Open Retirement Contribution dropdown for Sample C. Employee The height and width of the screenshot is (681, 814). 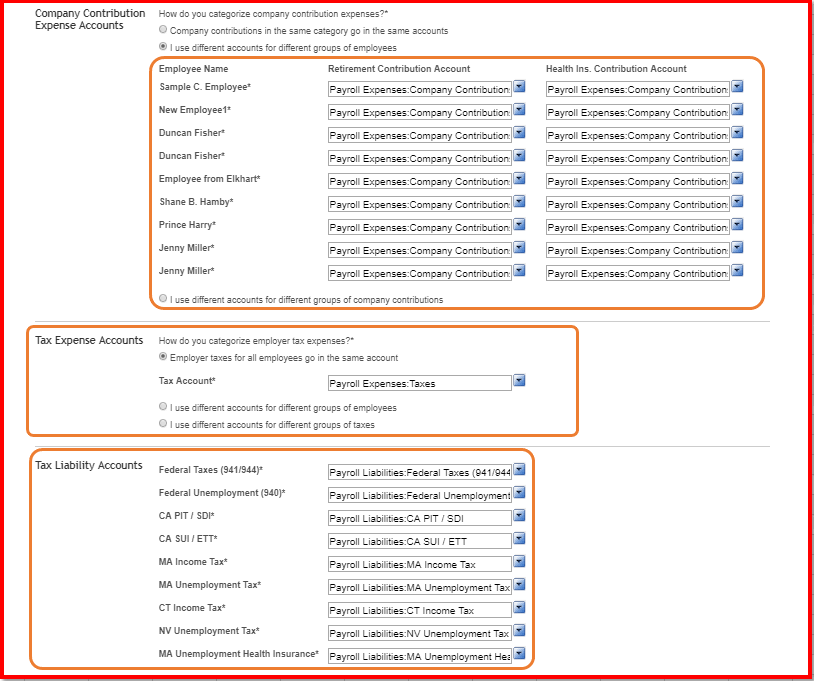pos(519,87)
